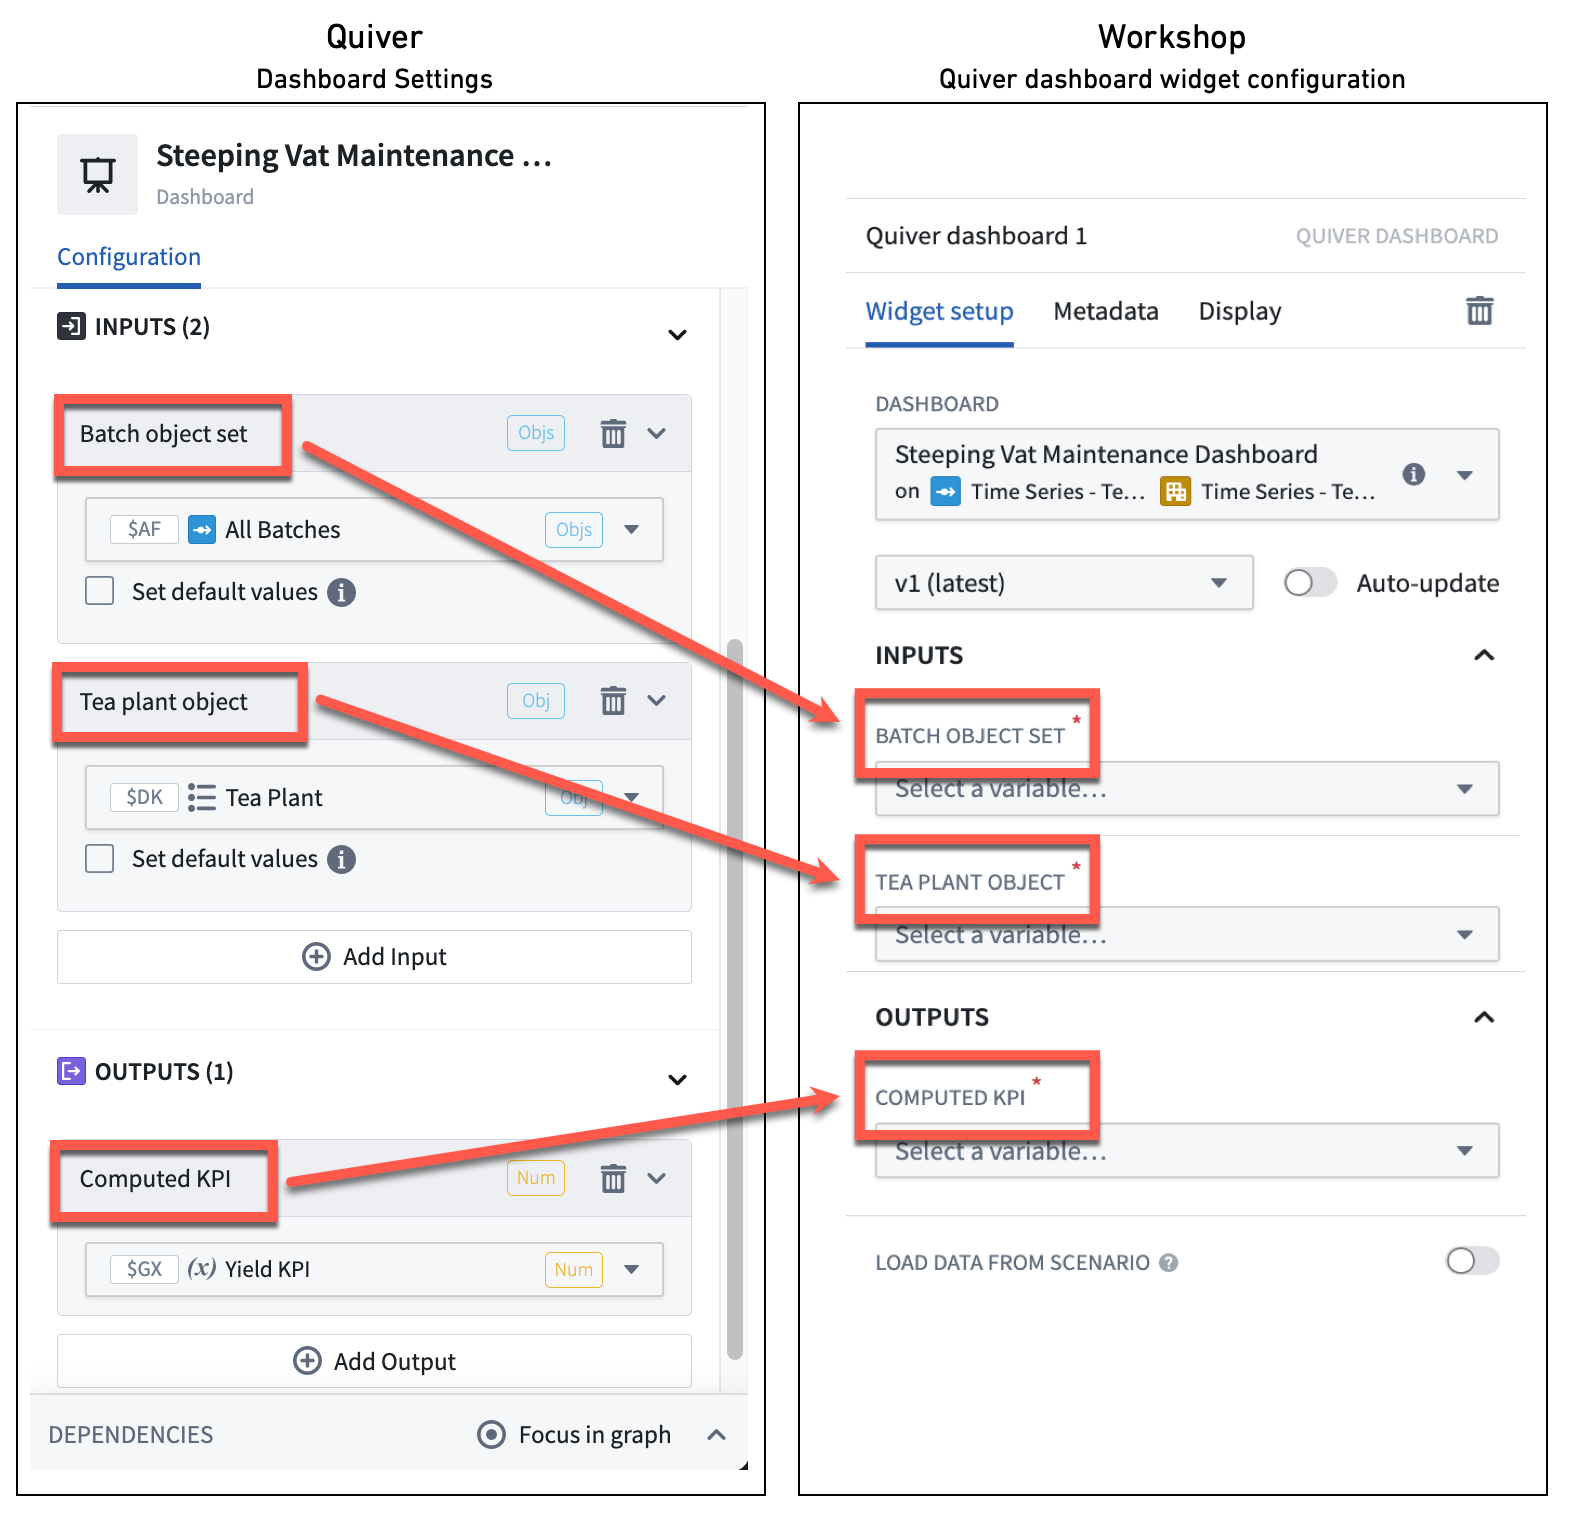
Task: Collapse the Workshop OUTPUTS section
Action: pos(1484,1017)
